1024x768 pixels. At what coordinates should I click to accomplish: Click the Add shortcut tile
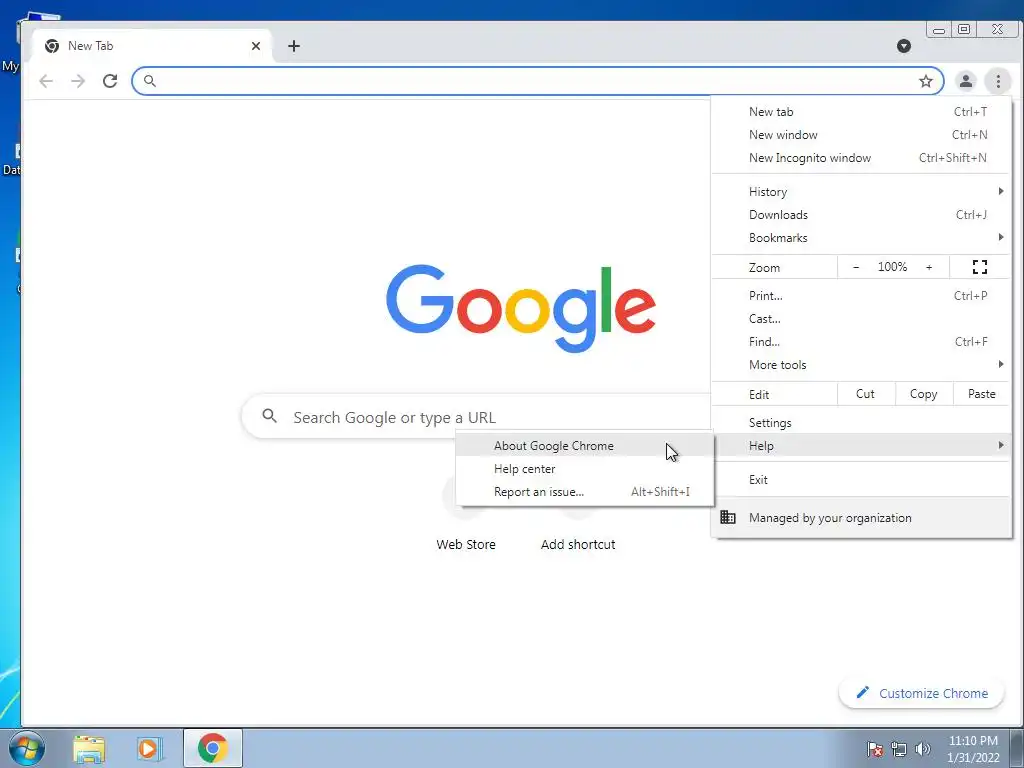578,515
